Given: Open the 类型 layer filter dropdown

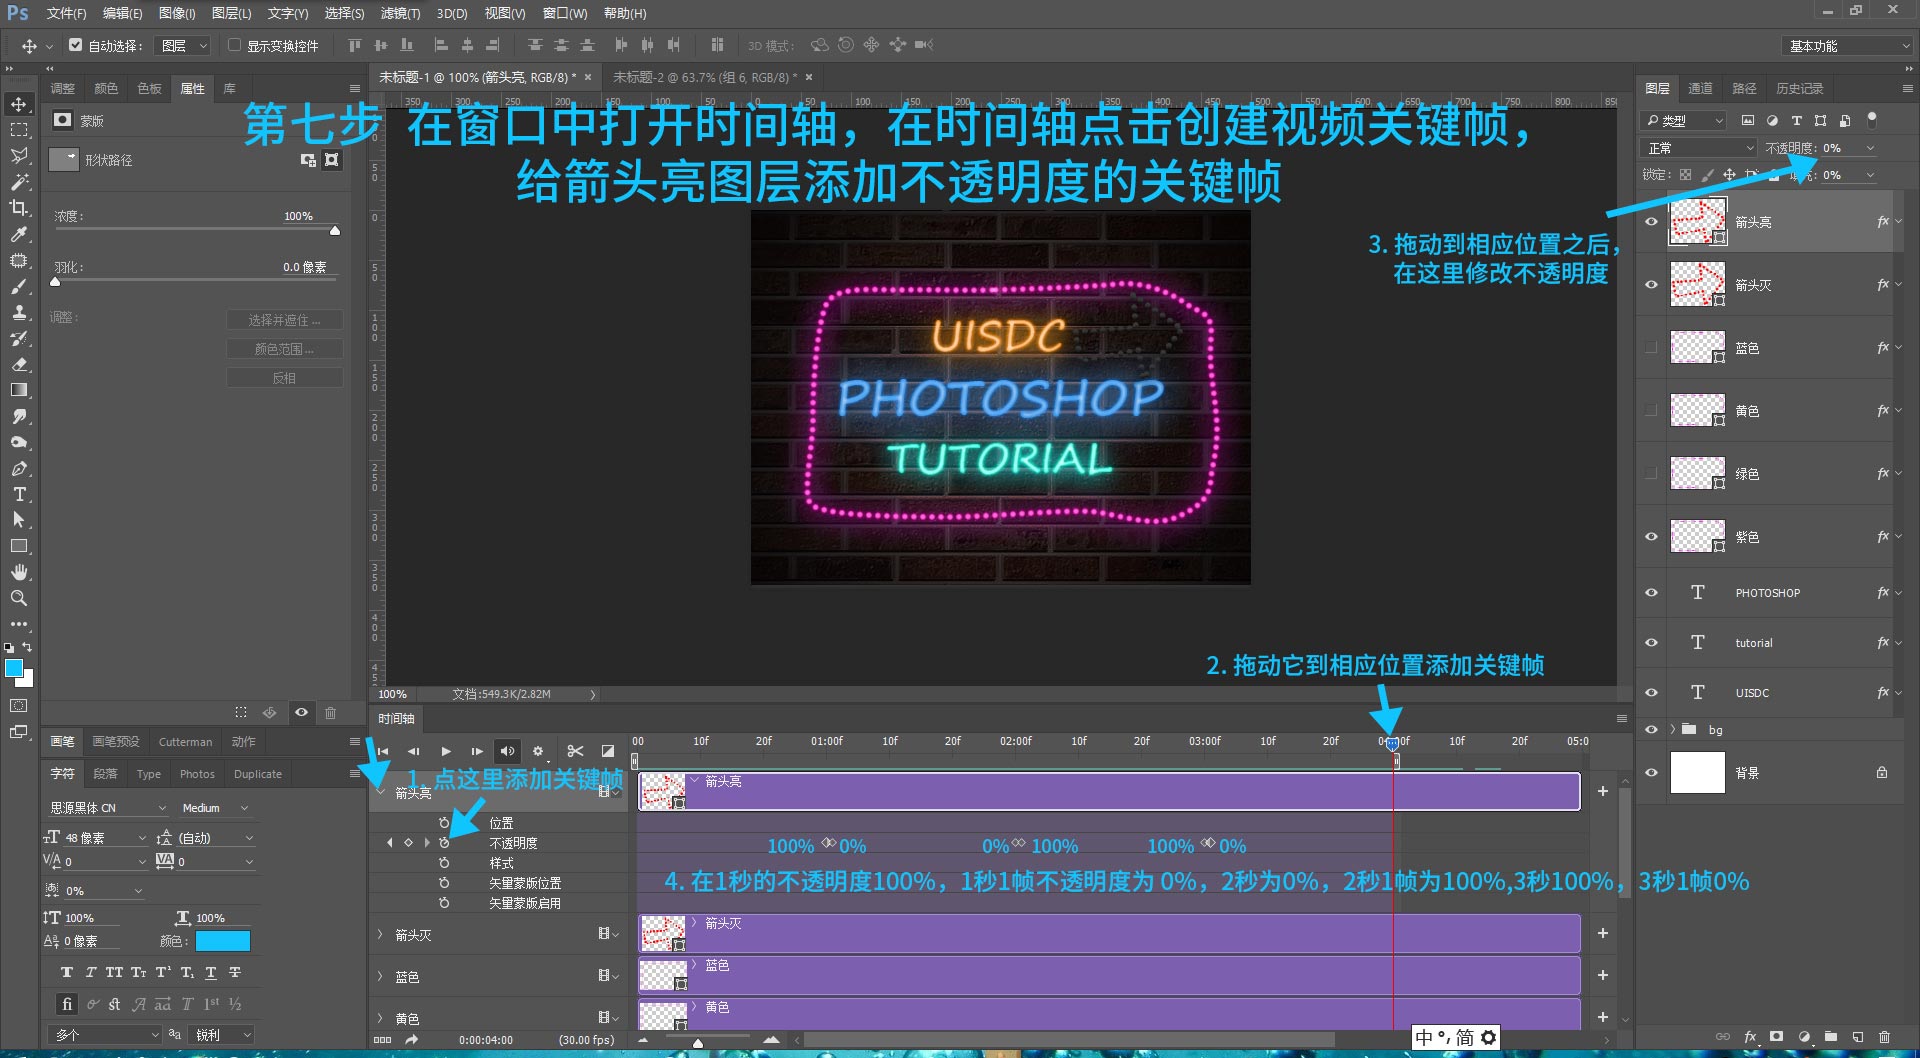Looking at the screenshot, I should 1684,121.
